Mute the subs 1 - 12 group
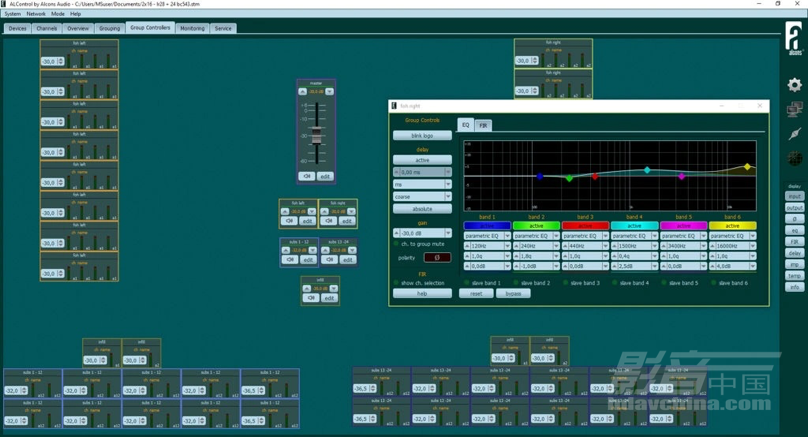Image resolution: width=808 pixels, height=437 pixels. (289, 260)
